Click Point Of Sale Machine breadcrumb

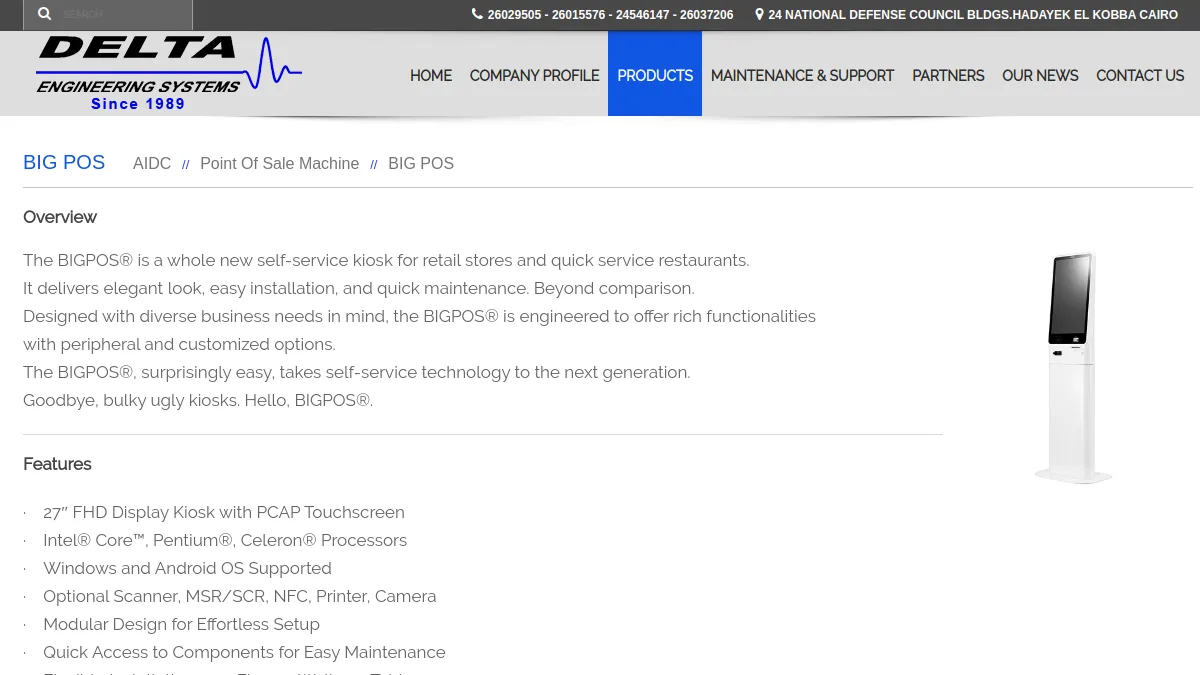[279, 163]
